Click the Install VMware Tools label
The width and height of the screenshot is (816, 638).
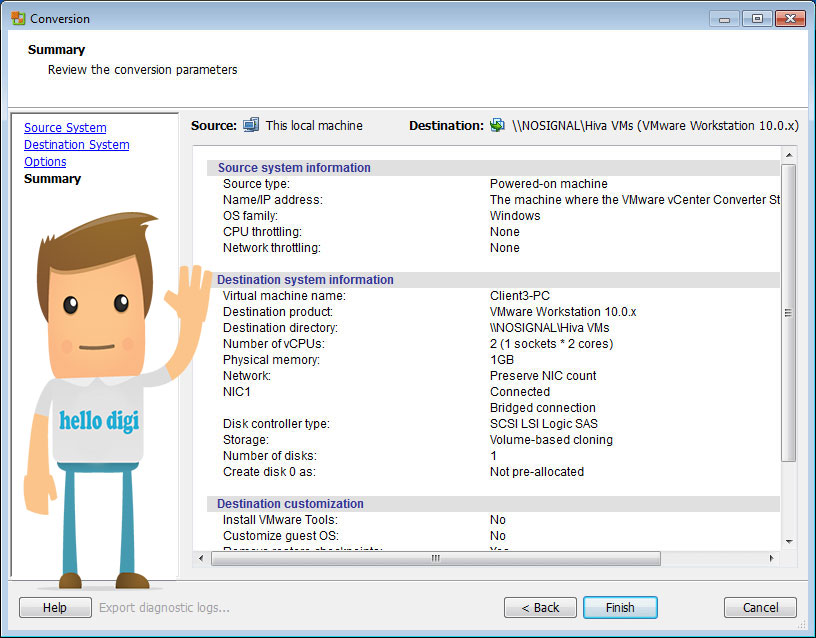click(x=280, y=520)
